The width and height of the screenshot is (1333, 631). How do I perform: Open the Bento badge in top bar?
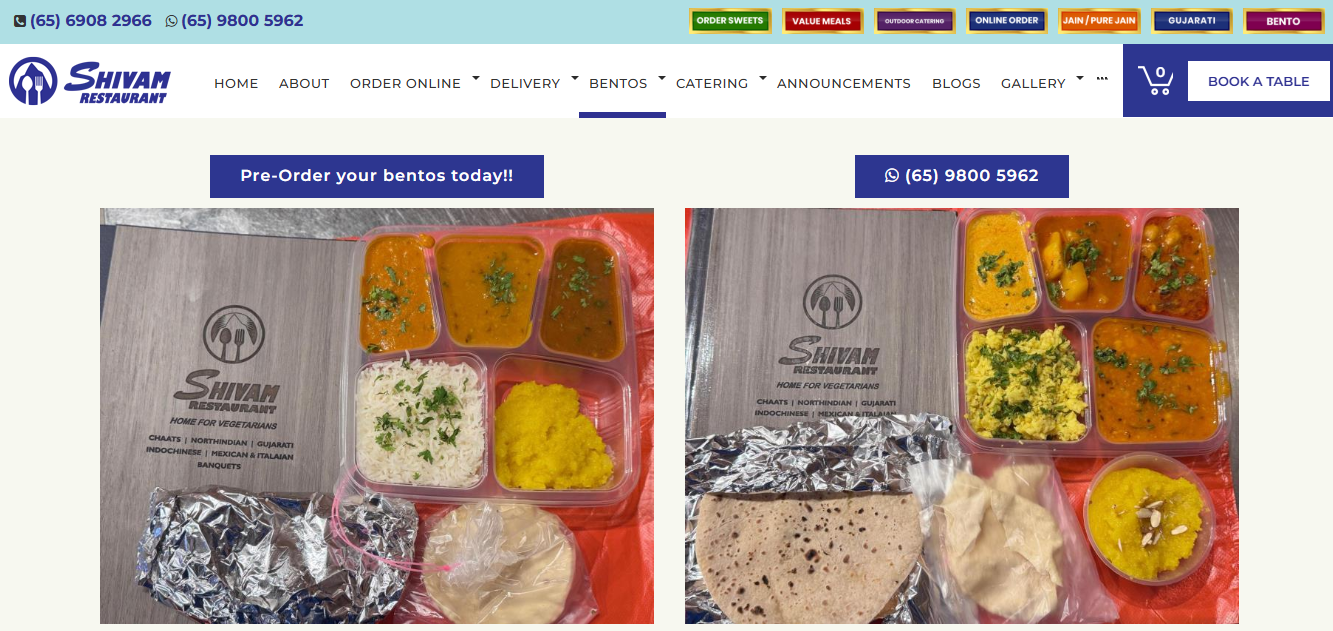(x=1284, y=21)
